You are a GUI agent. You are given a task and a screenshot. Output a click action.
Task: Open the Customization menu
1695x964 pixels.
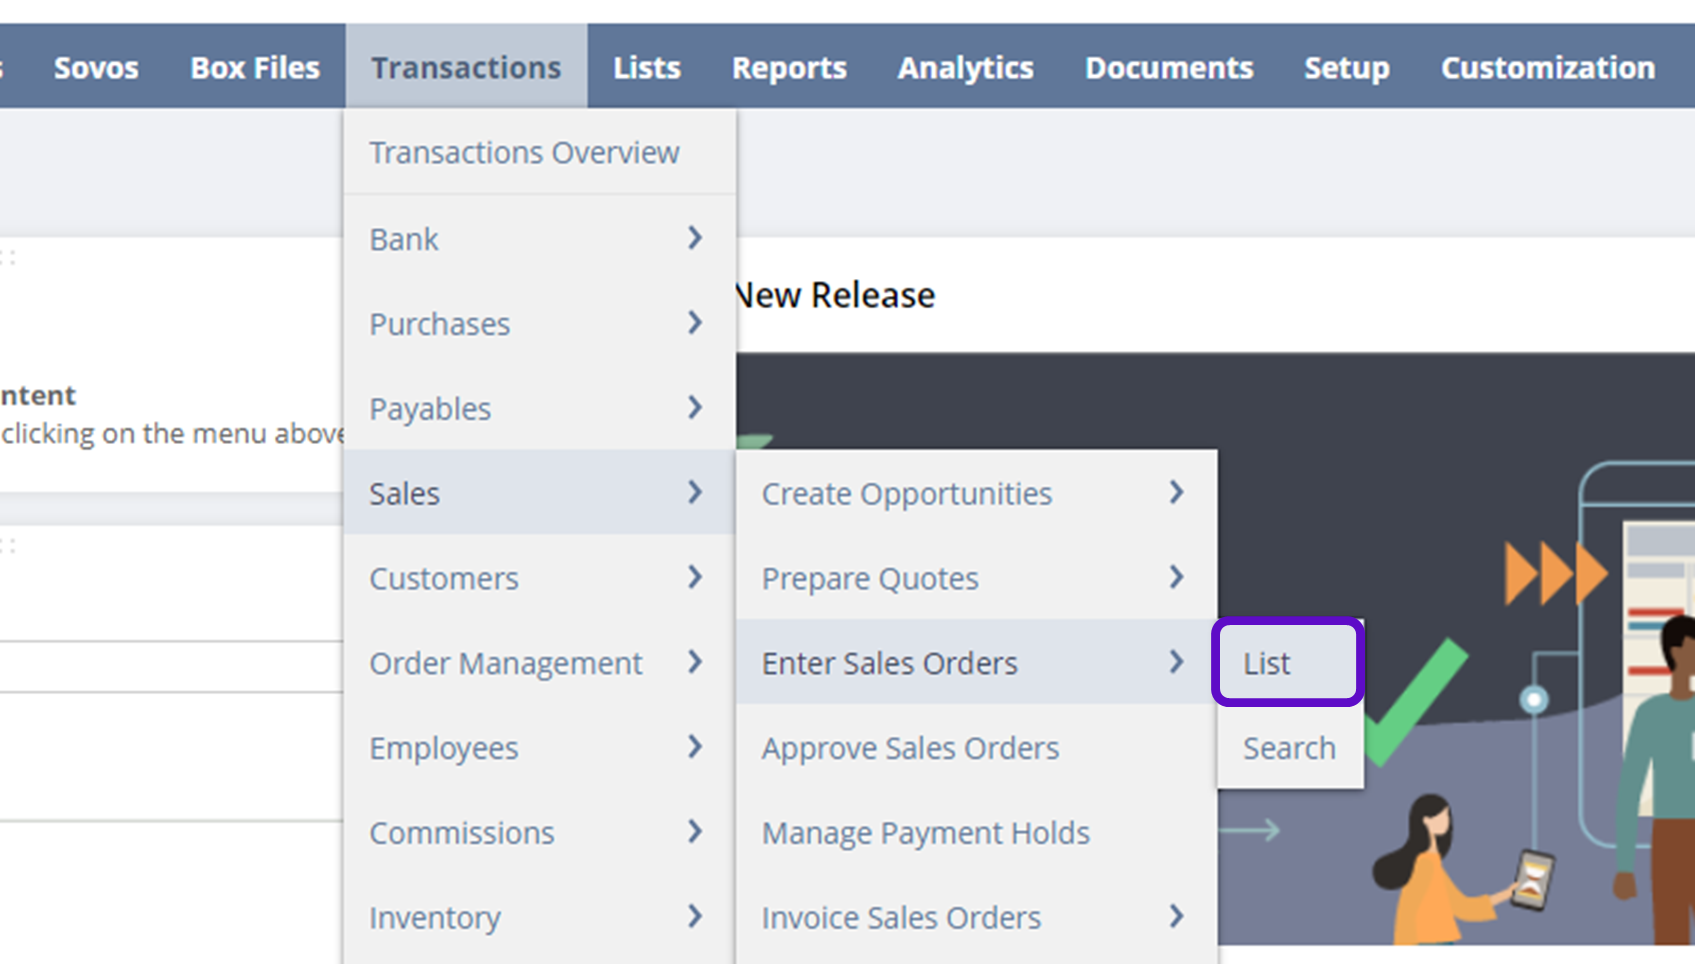click(1547, 68)
